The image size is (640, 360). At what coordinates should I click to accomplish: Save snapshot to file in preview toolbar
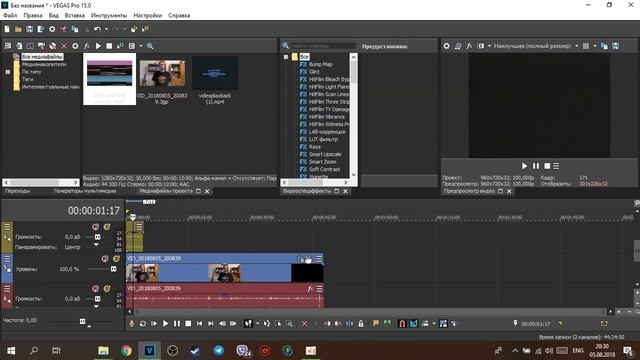pos(615,46)
